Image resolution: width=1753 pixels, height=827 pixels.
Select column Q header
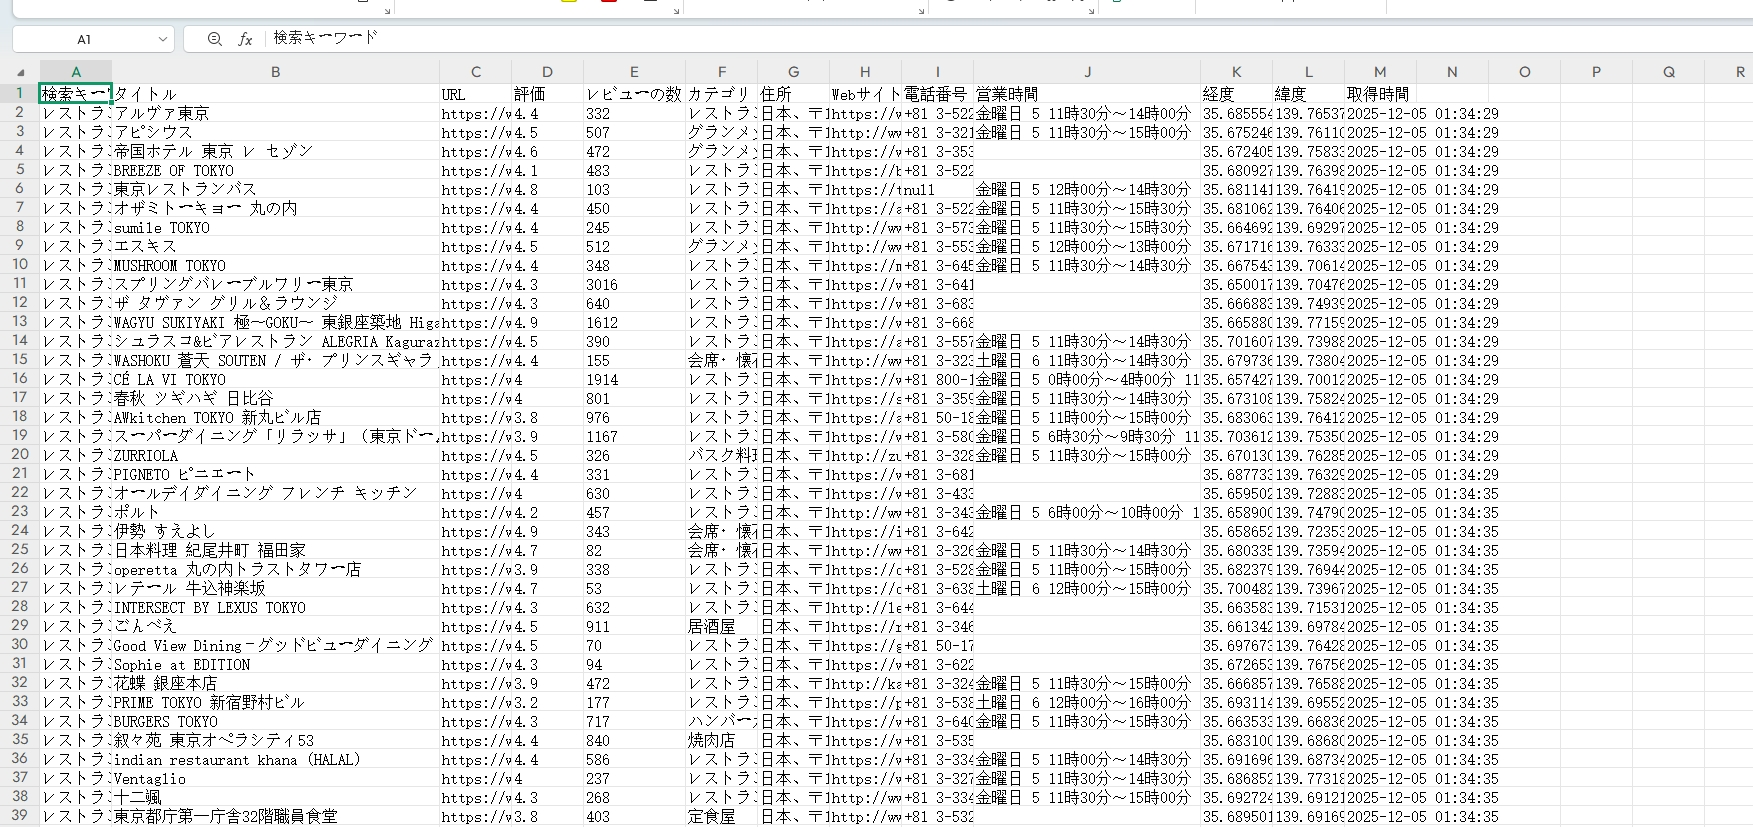point(1668,72)
